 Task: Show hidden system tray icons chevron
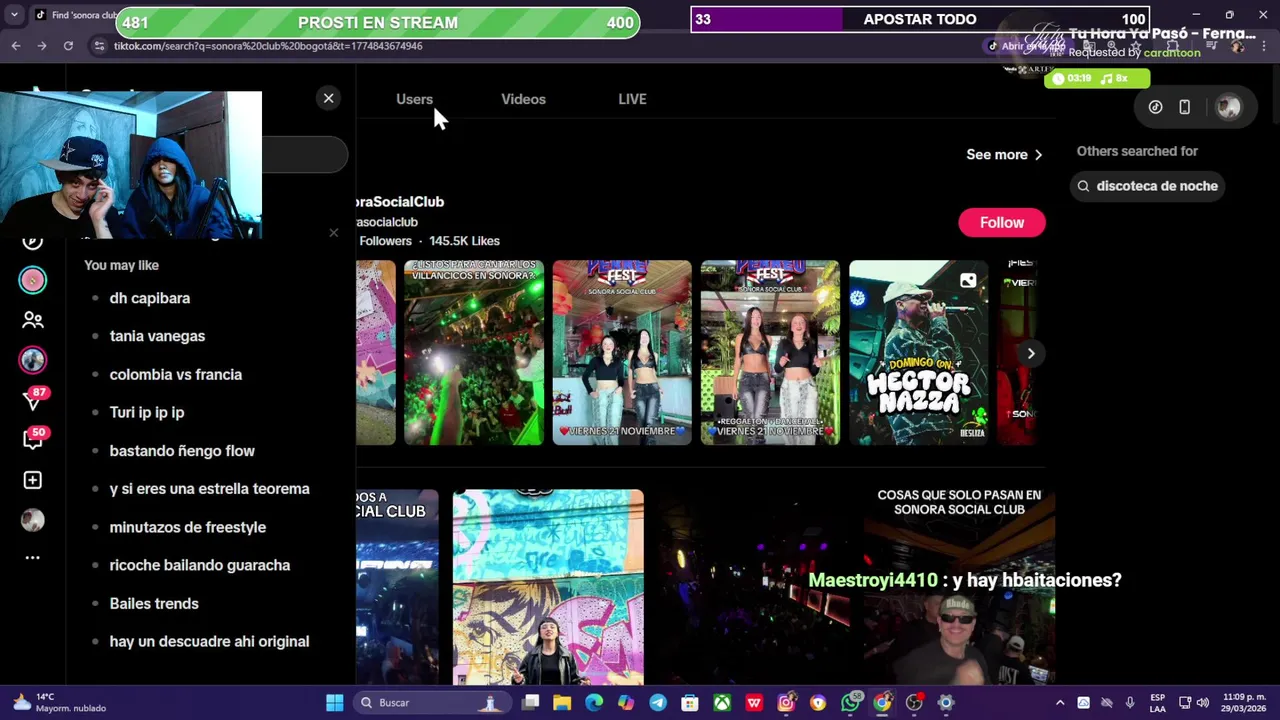coord(1060,703)
